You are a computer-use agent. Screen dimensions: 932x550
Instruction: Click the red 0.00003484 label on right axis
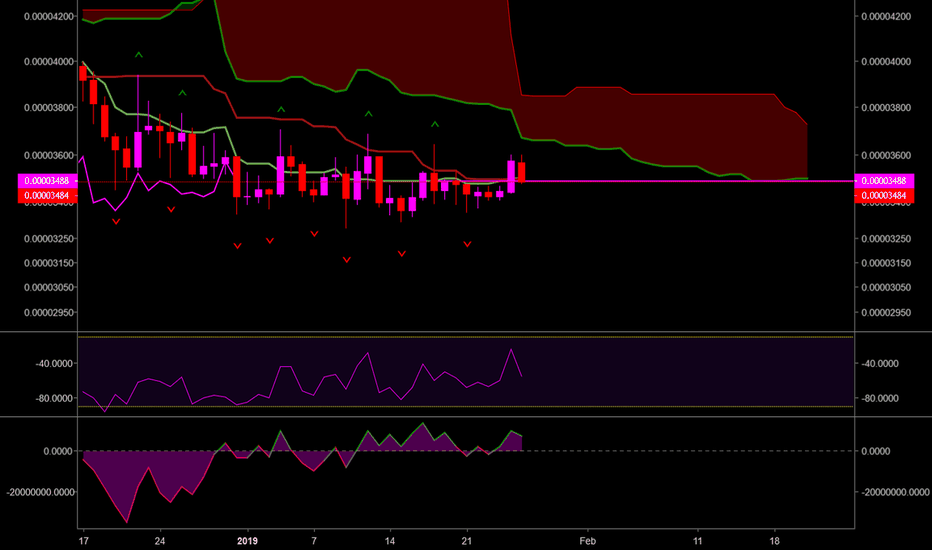(884, 196)
